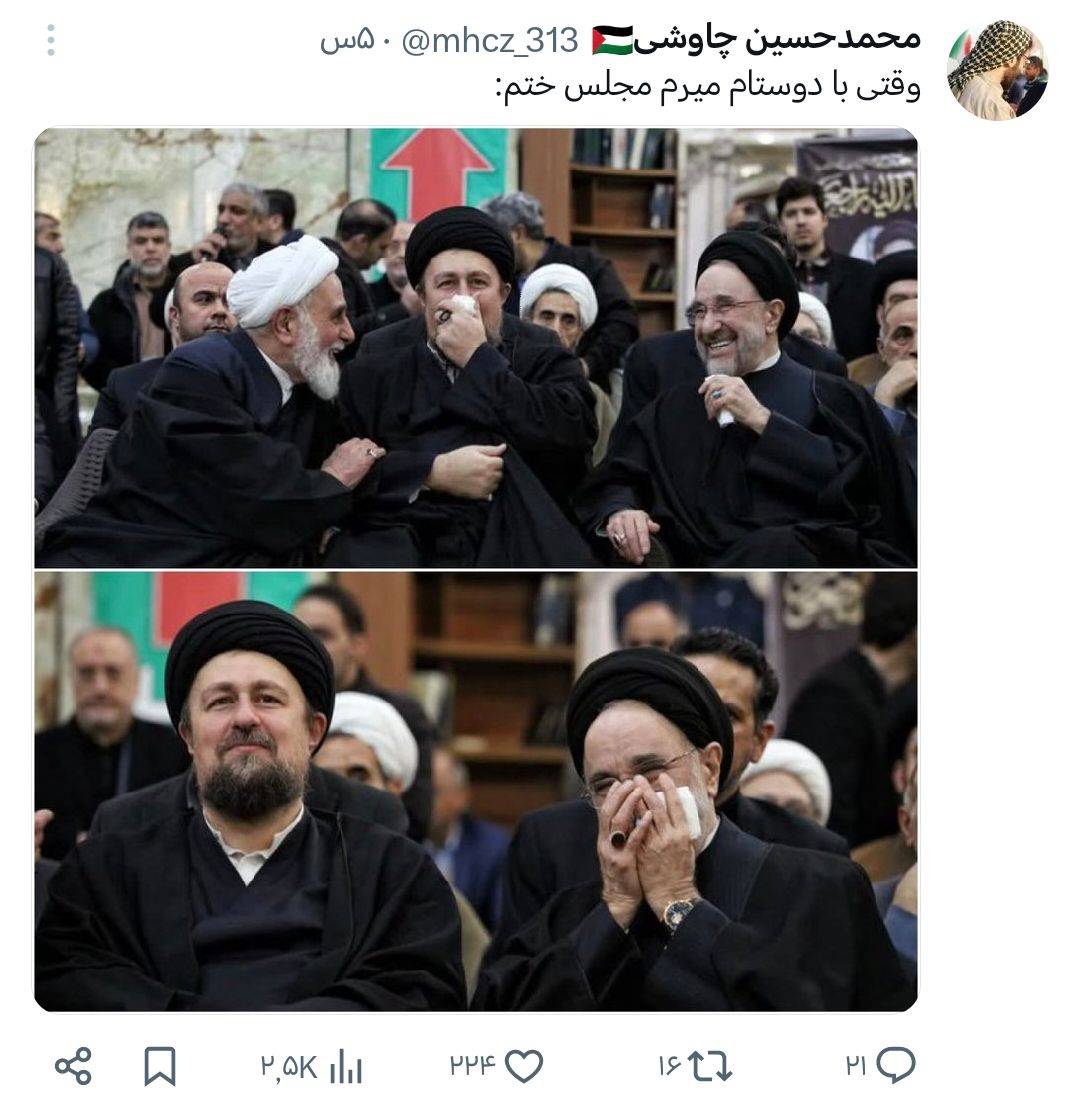This screenshot has width=1080, height=1110.
Task: Open bottom photo of two clerics
Action: click(476, 791)
